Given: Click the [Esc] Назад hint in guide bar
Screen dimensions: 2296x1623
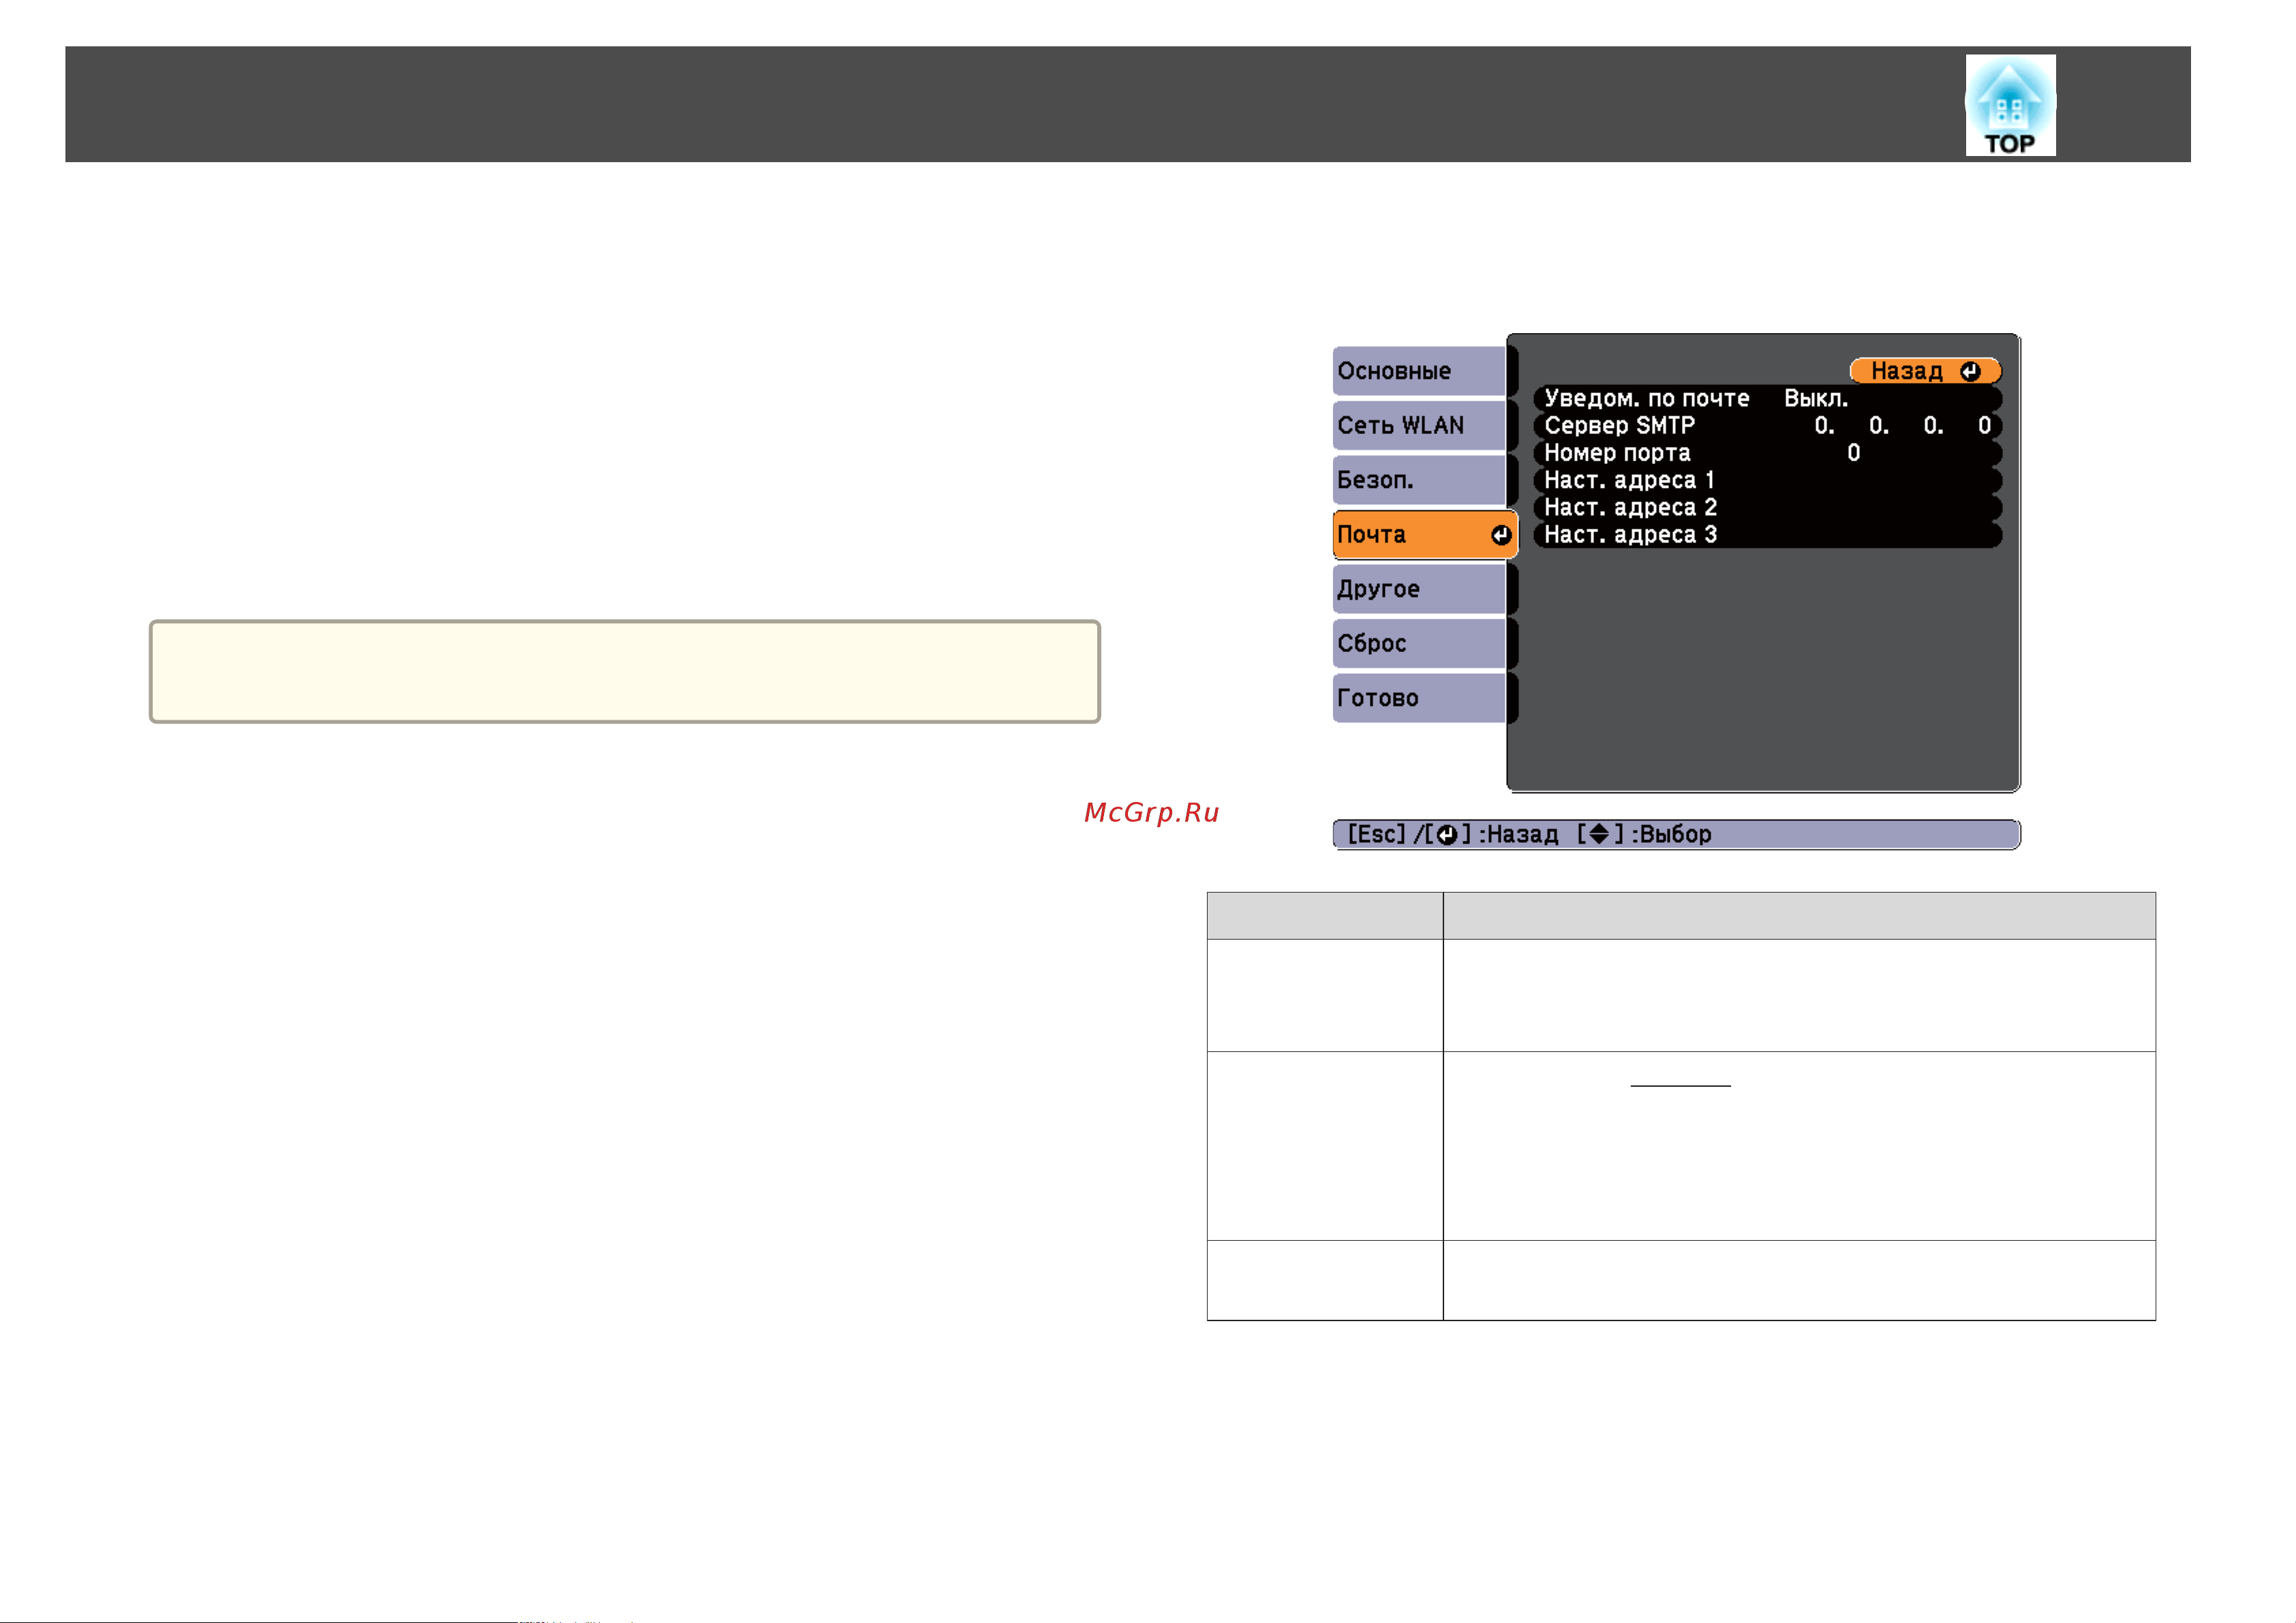Looking at the screenshot, I should (x=1452, y=834).
